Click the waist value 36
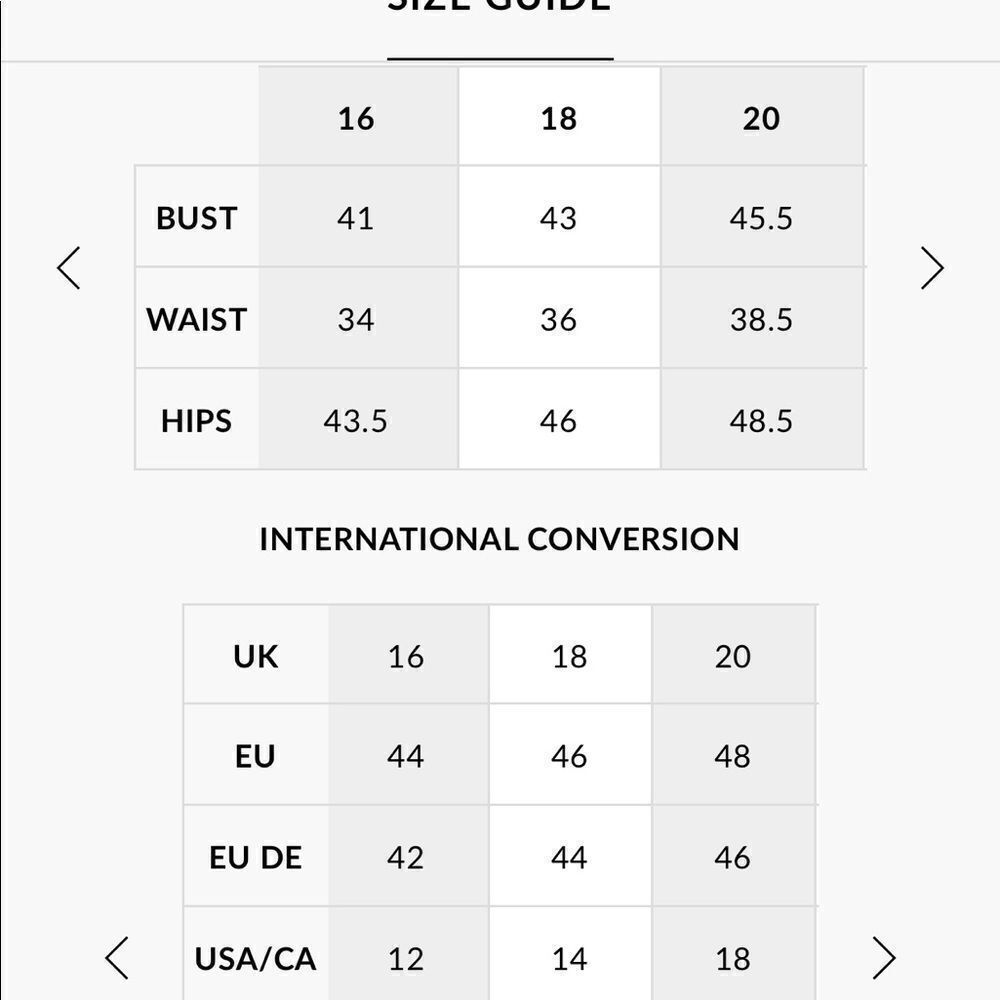The image size is (1000, 1000). point(559,318)
